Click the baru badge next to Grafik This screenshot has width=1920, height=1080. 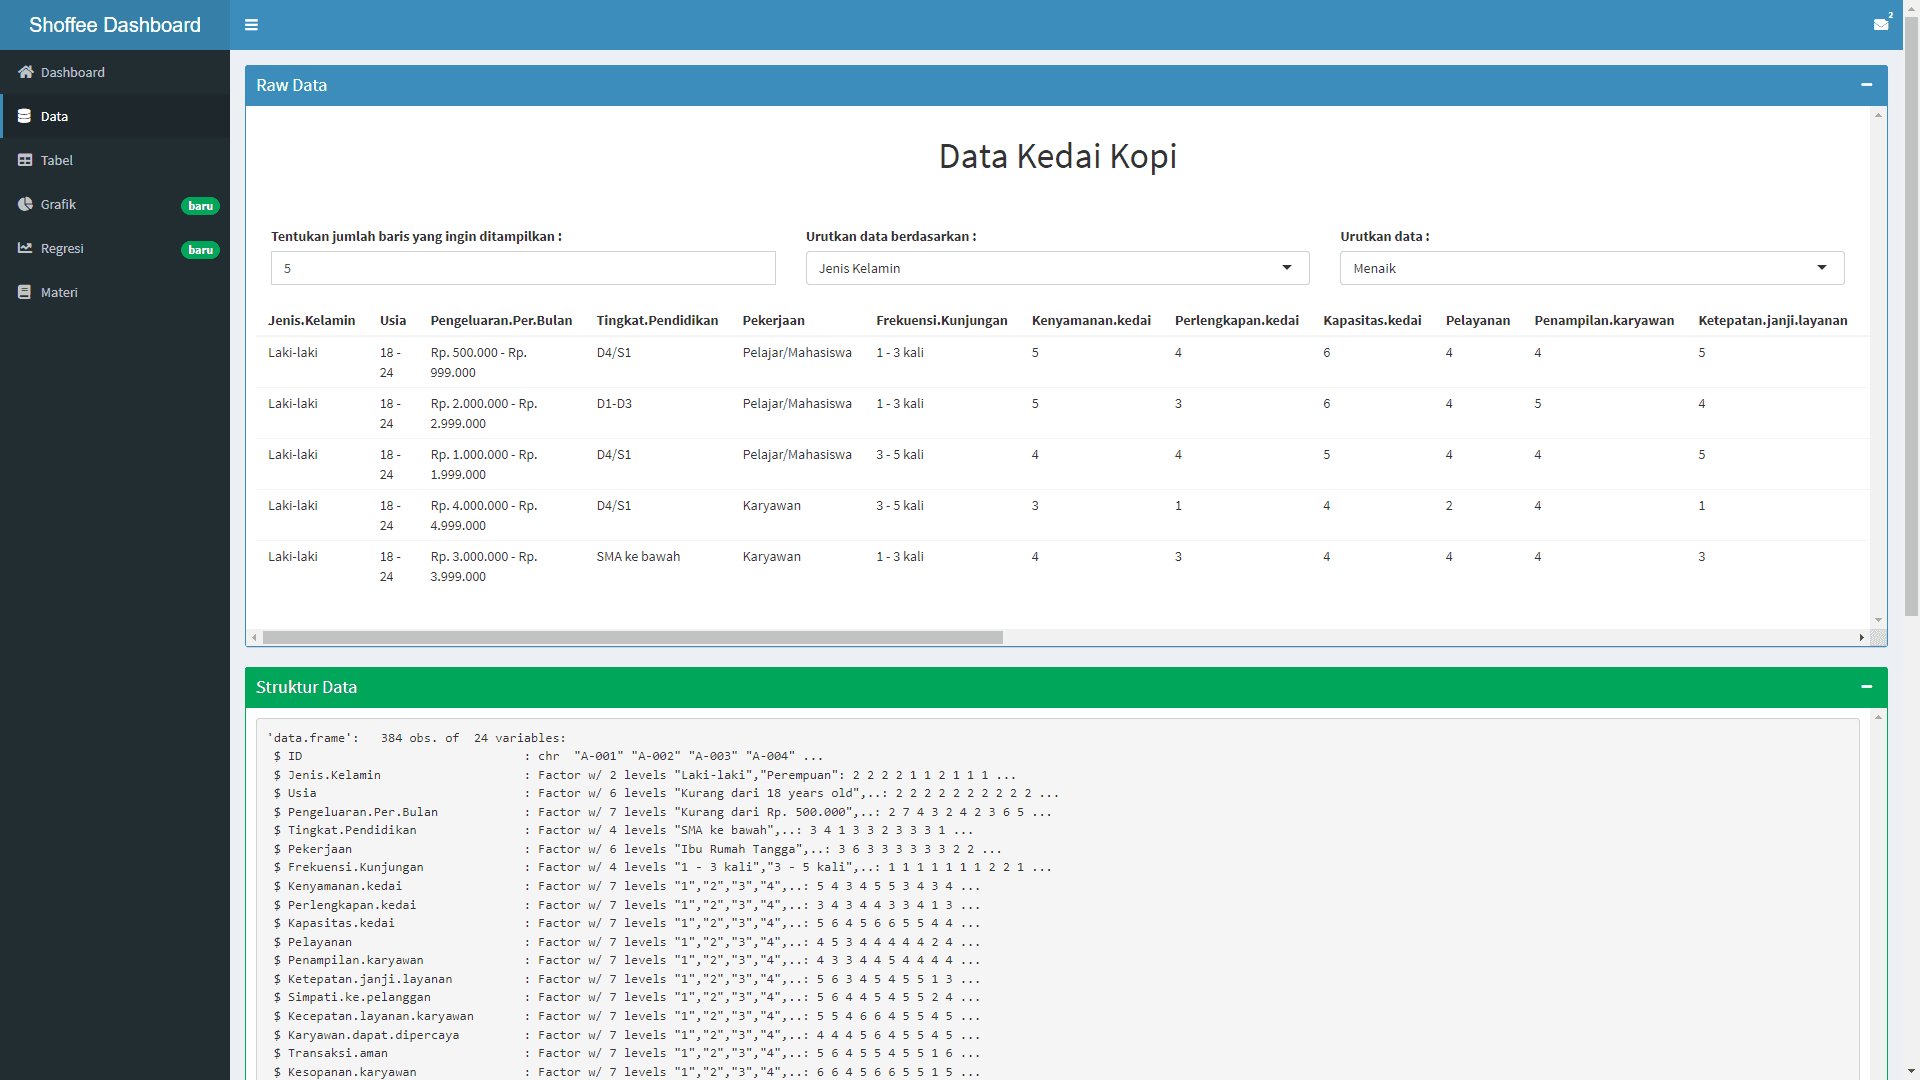tap(200, 206)
